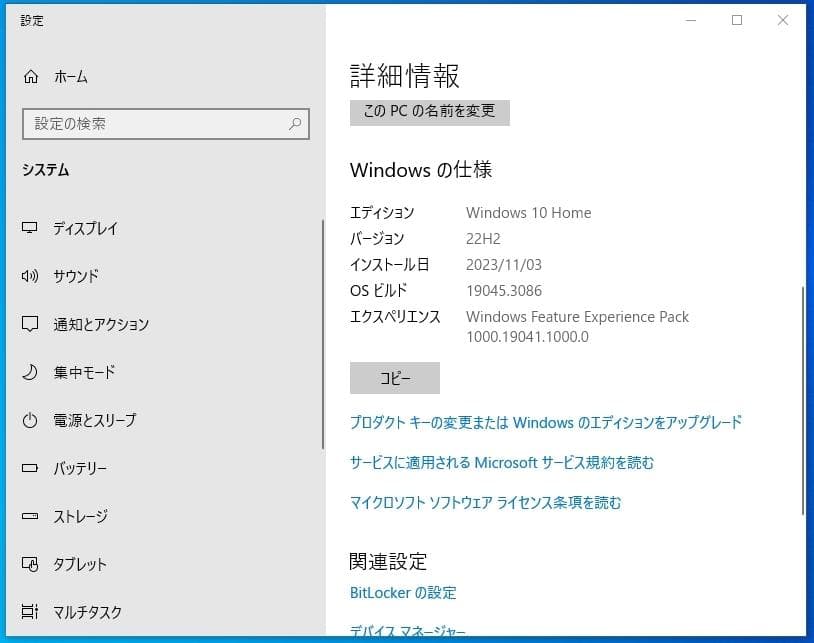Click the Sound speaker icon
This screenshot has height=643, width=814.
[x=30, y=276]
